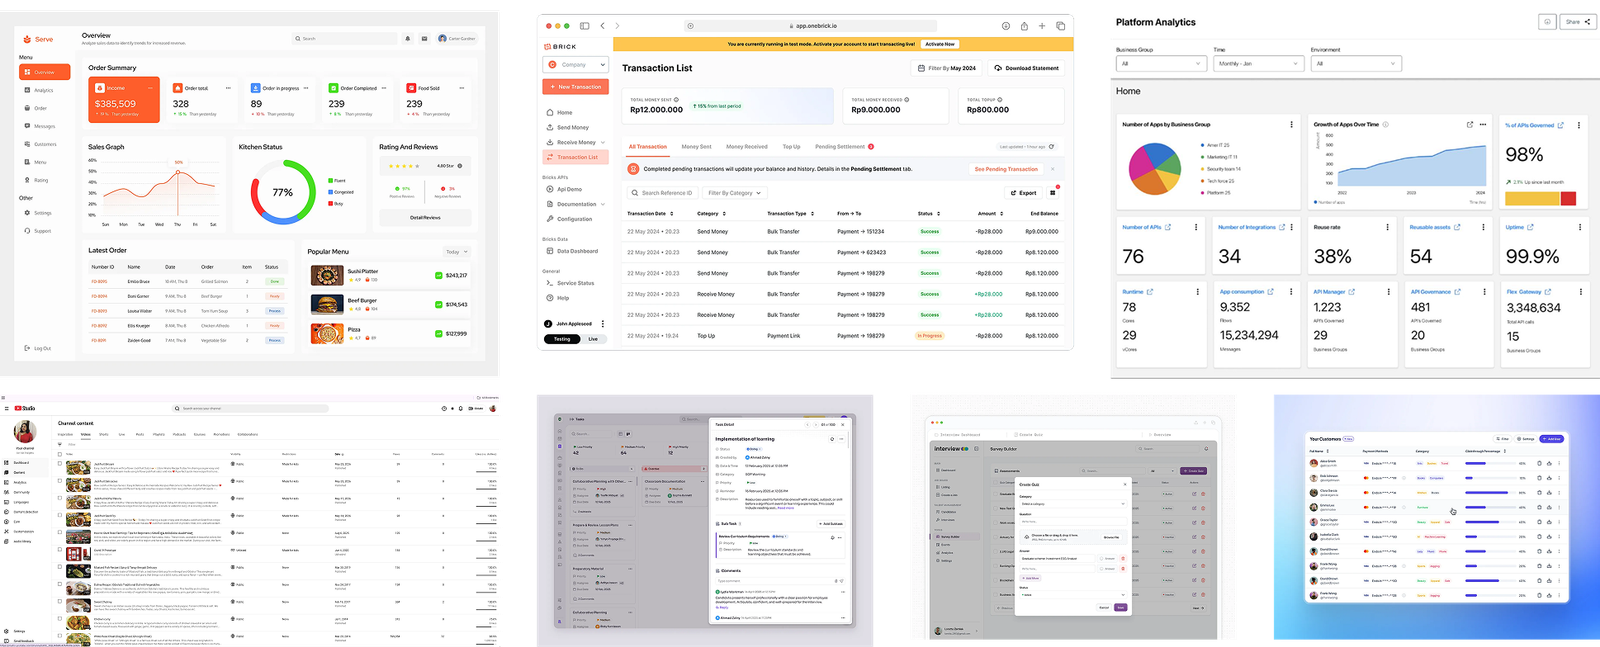Image resolution: width=1600 pixels, height=647 pixels.
Task: Open Customers in the Serve sidebar
Action: coord(41,144)
